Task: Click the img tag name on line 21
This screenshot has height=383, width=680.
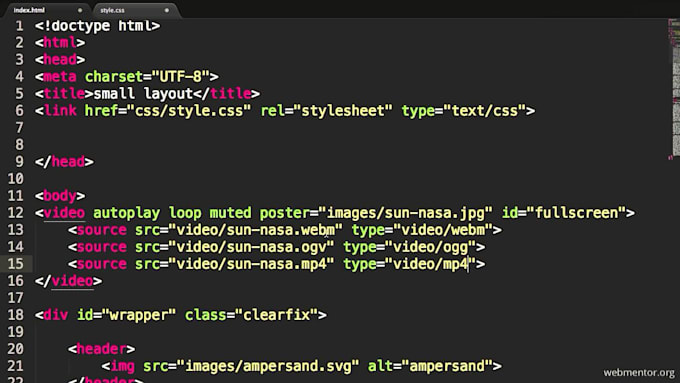Action: [x=122, y=366]
